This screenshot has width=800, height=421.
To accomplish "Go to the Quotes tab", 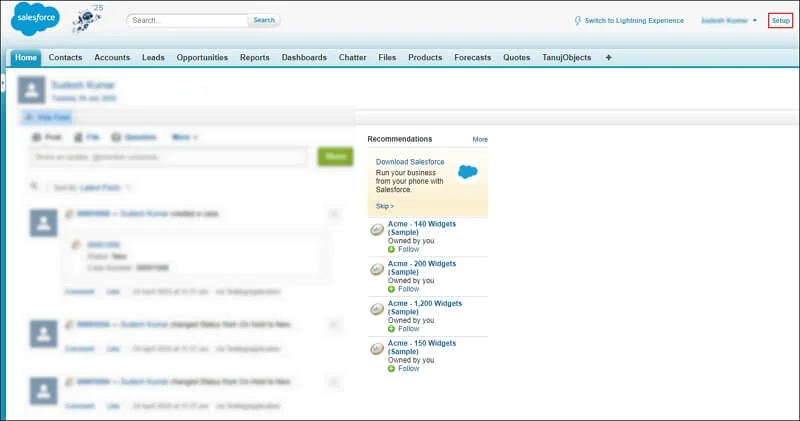I will 516,58.
